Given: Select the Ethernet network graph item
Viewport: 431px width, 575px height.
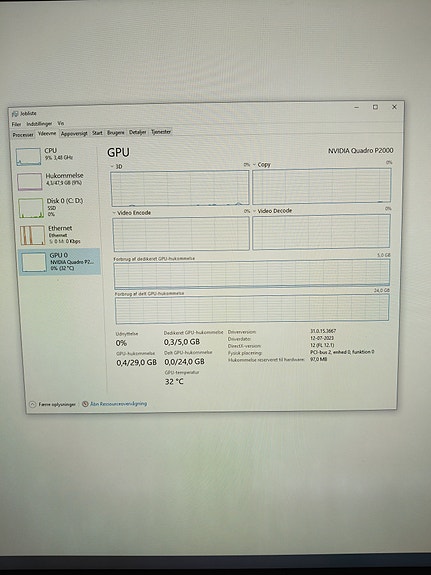Looking at the screenshot, I should (58, 235).
